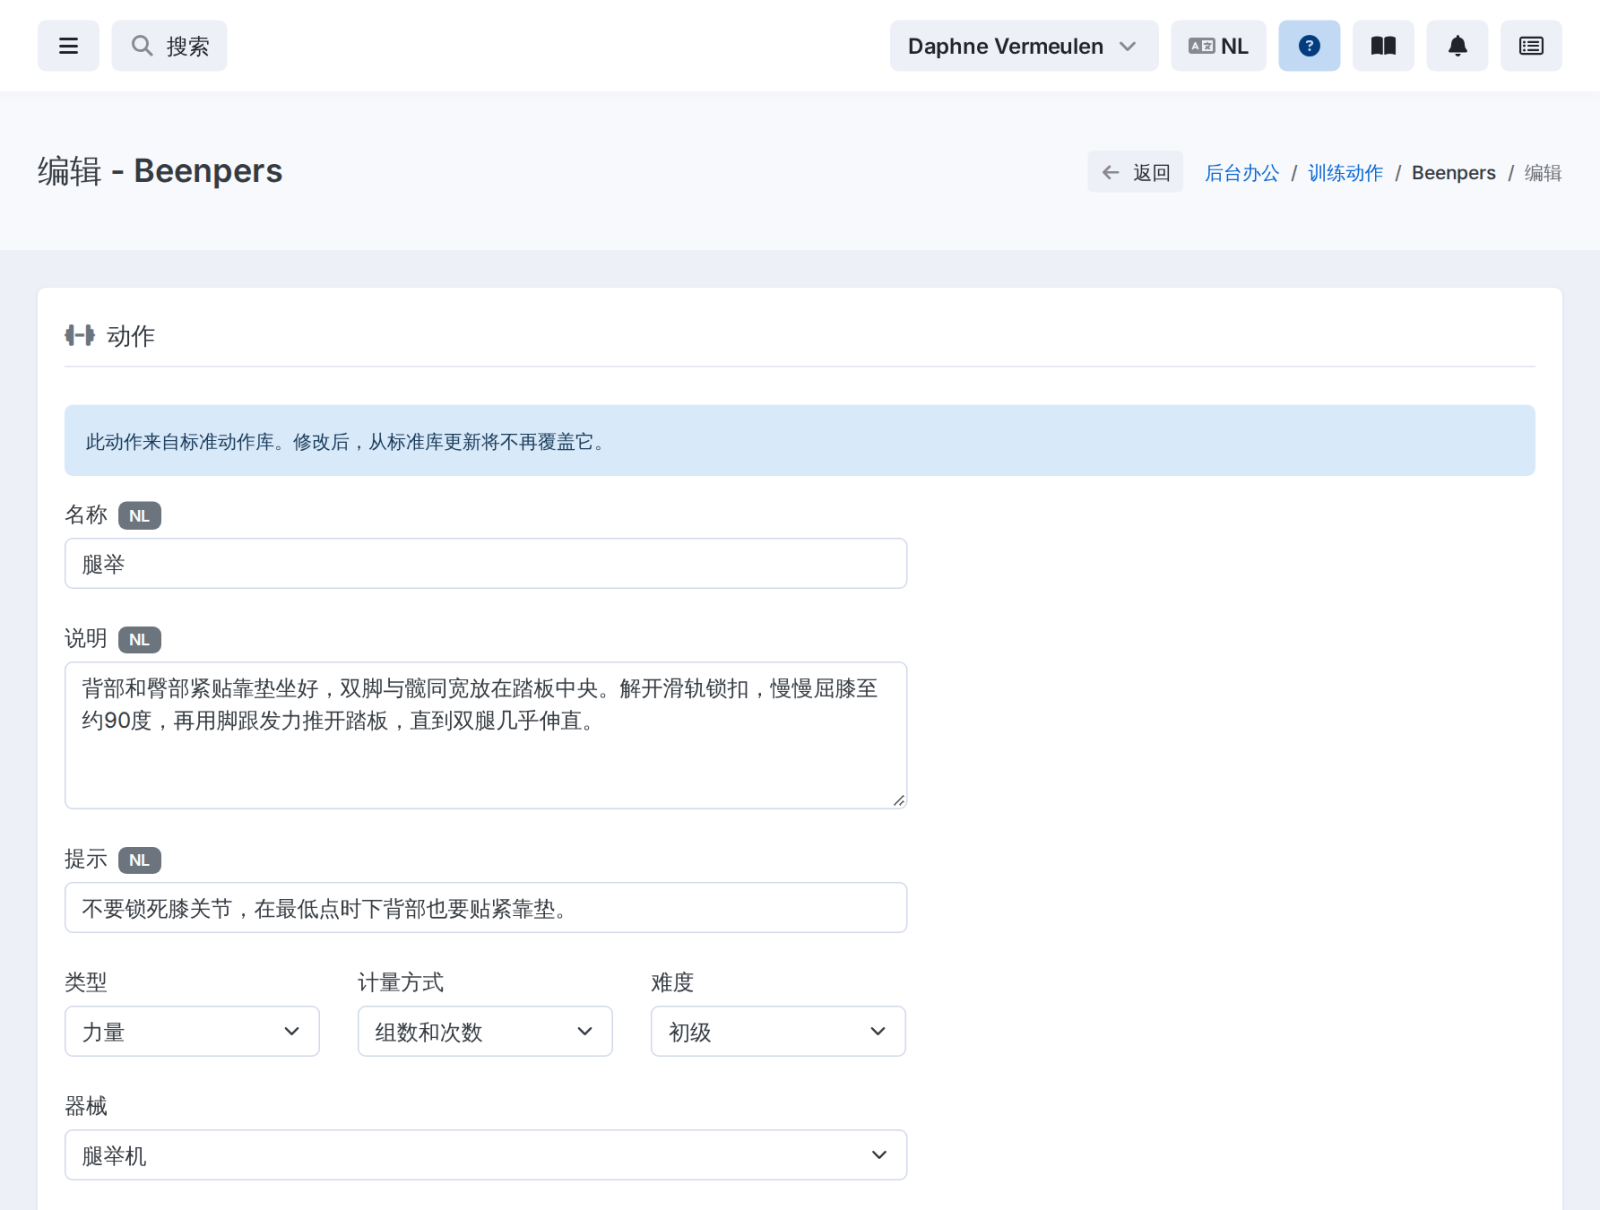The height and width of the screenshot is (1210, 1600).
Task: Open the 计量方式 dropdown showing 组数和次数
Action: click(485, 1031)
